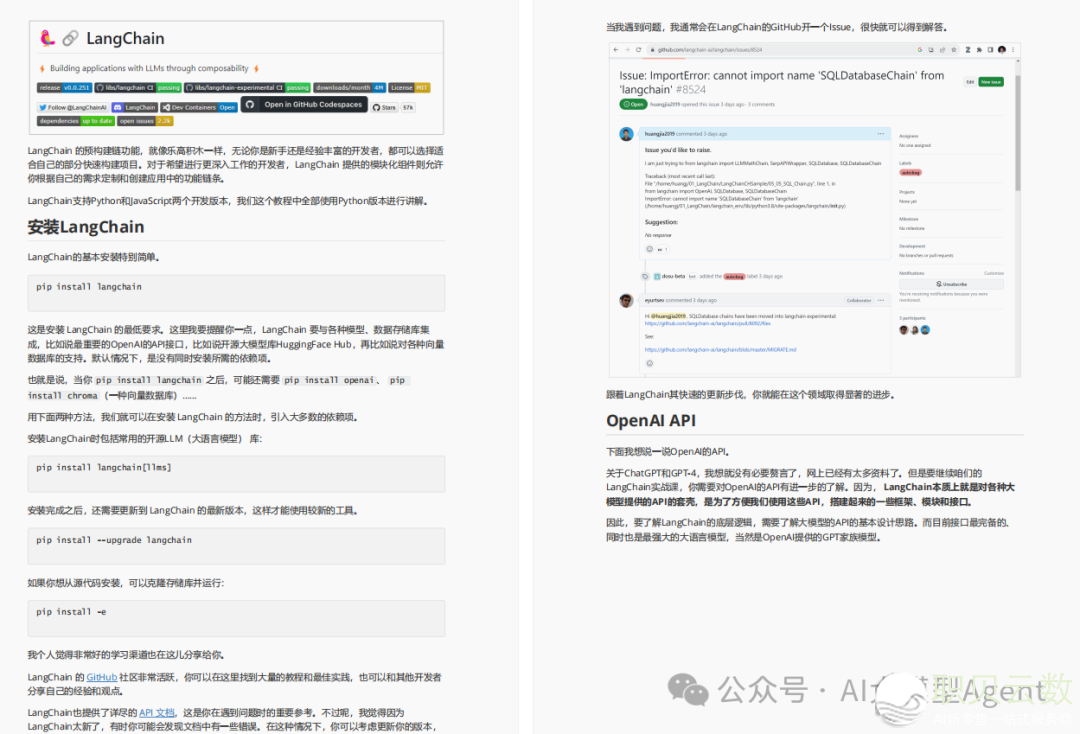Add emoji reaction to eyurtsev's comment

(652, 365)
